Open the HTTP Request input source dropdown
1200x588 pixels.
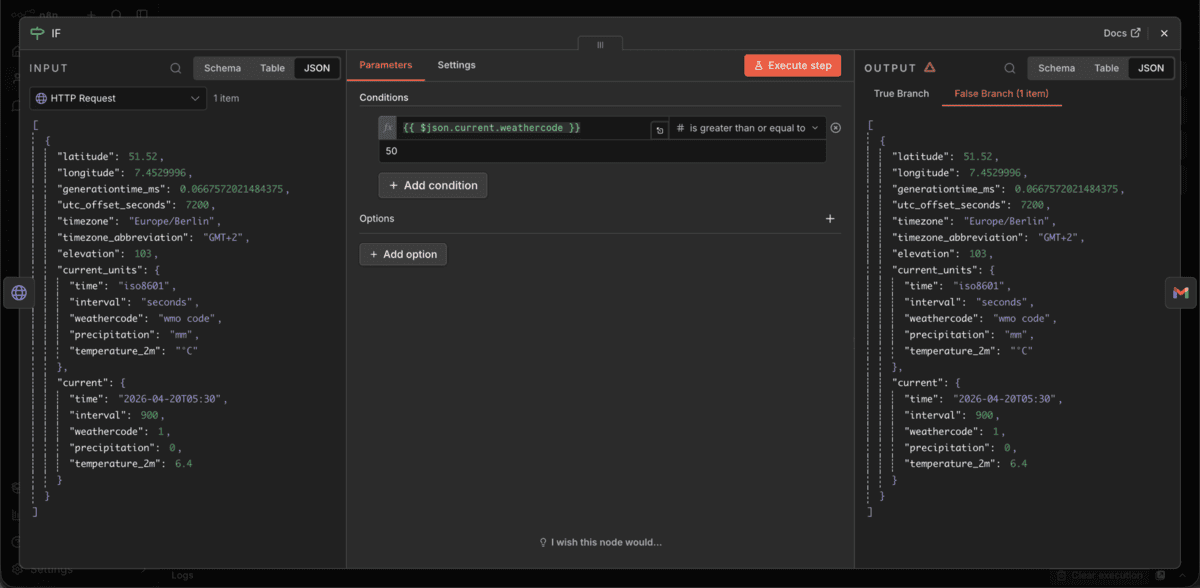[x=117, y=97]
